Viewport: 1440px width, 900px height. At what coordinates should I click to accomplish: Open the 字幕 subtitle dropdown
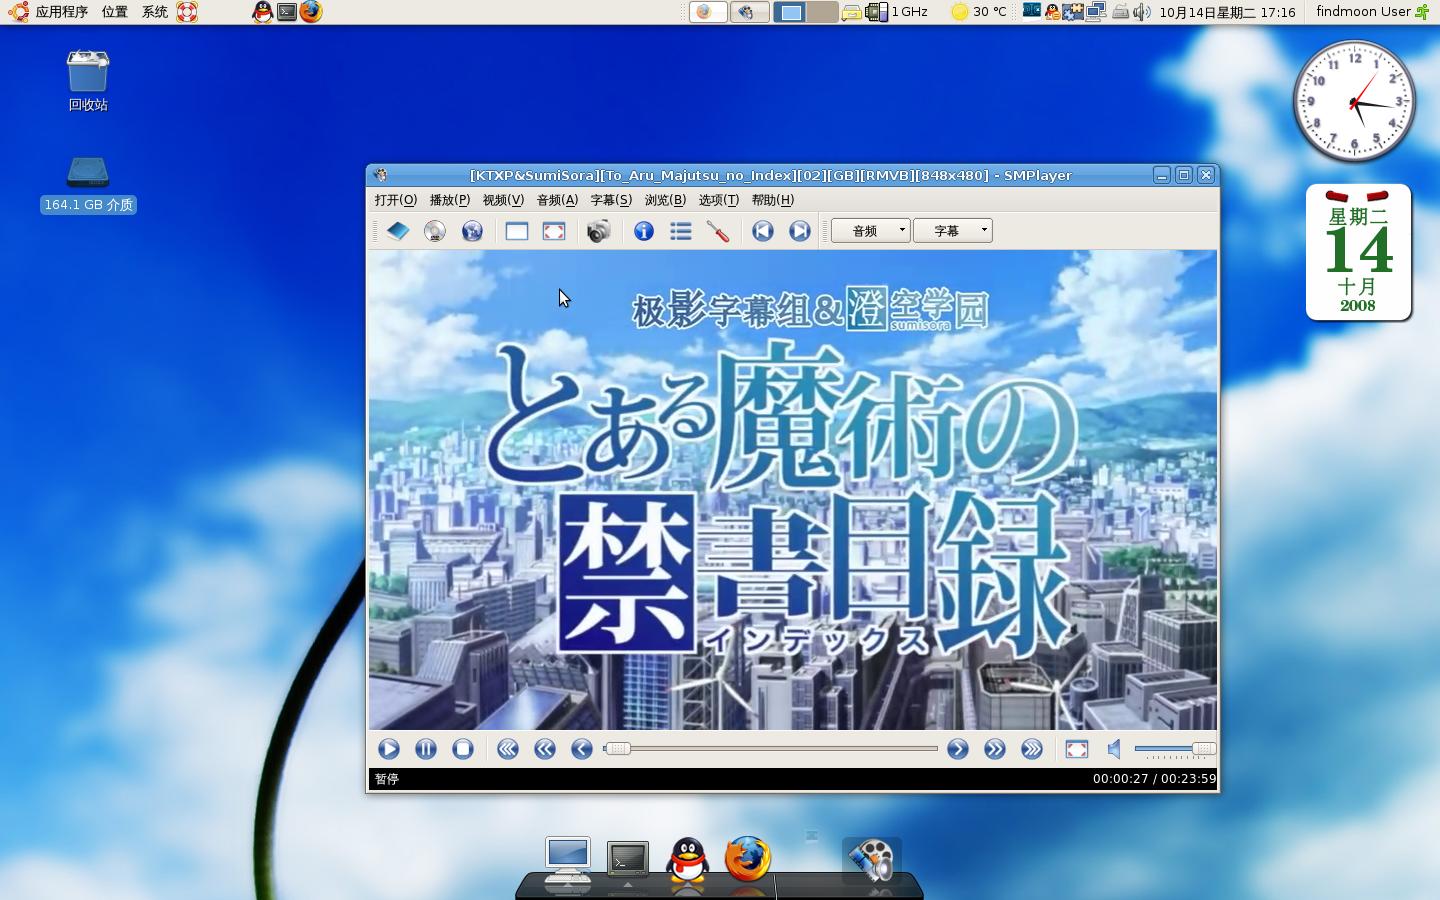pyautogui.click(x=952, y=231)
